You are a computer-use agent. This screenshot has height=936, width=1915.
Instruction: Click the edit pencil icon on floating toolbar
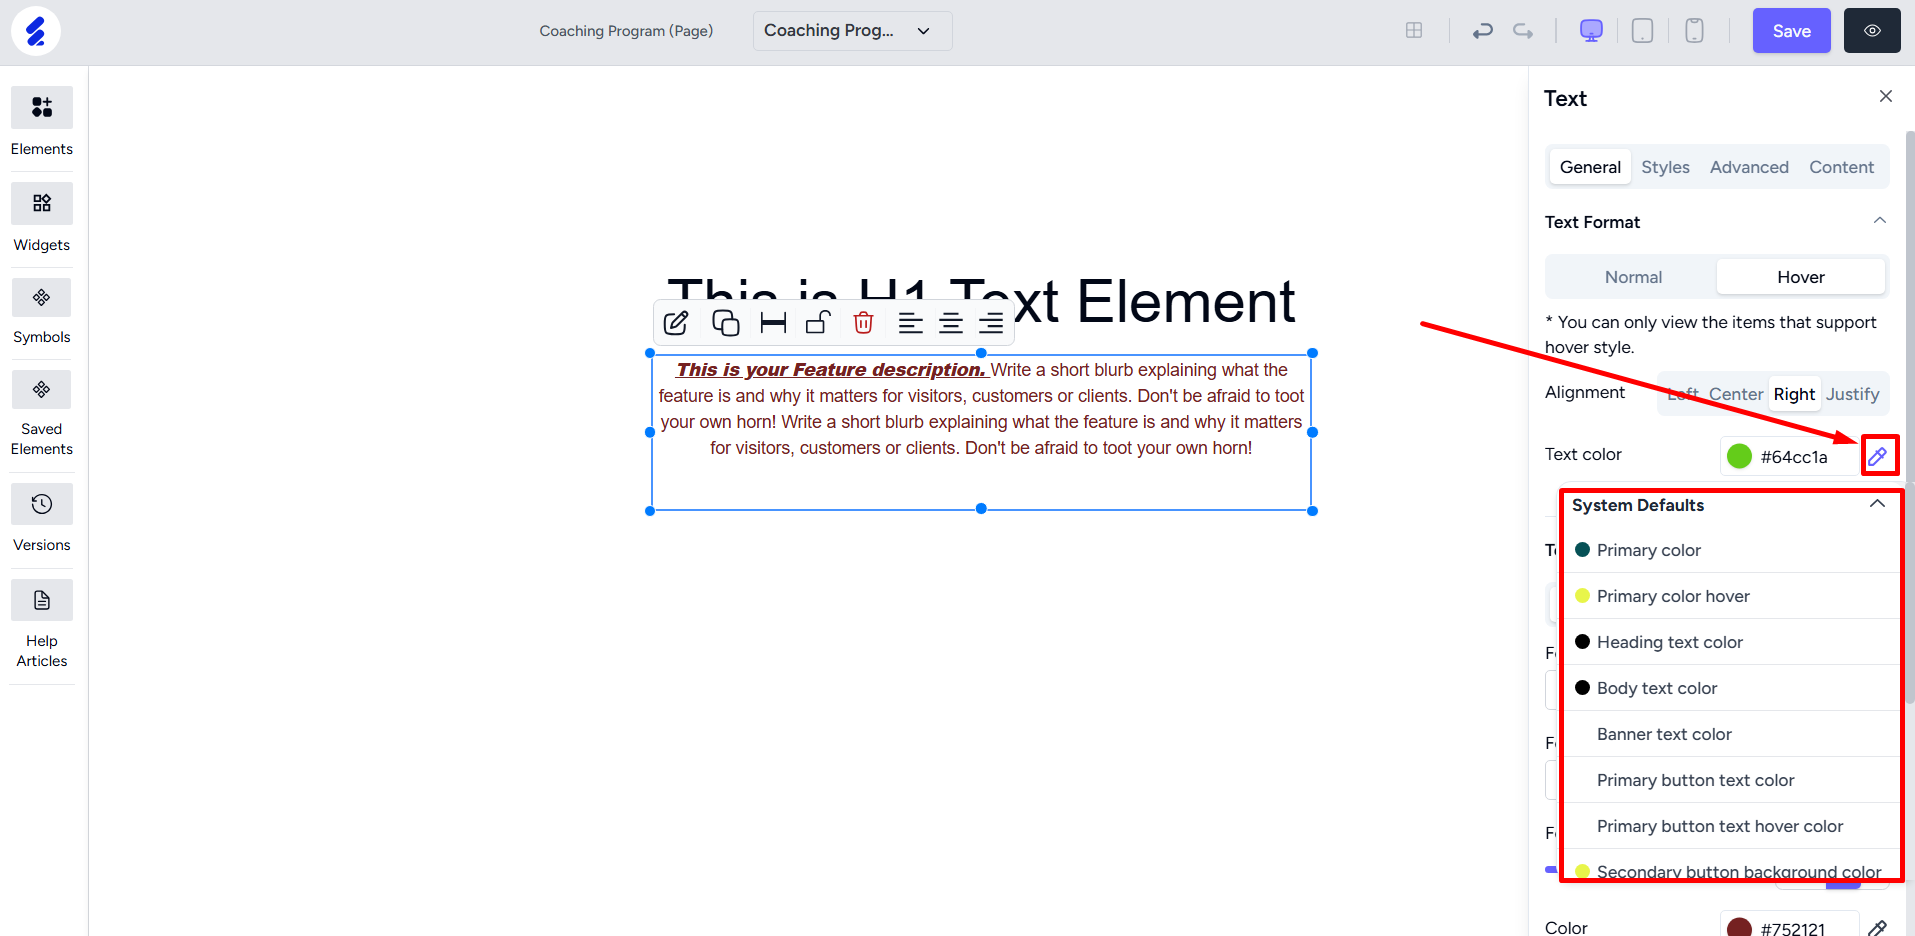[x=676, y=323]
